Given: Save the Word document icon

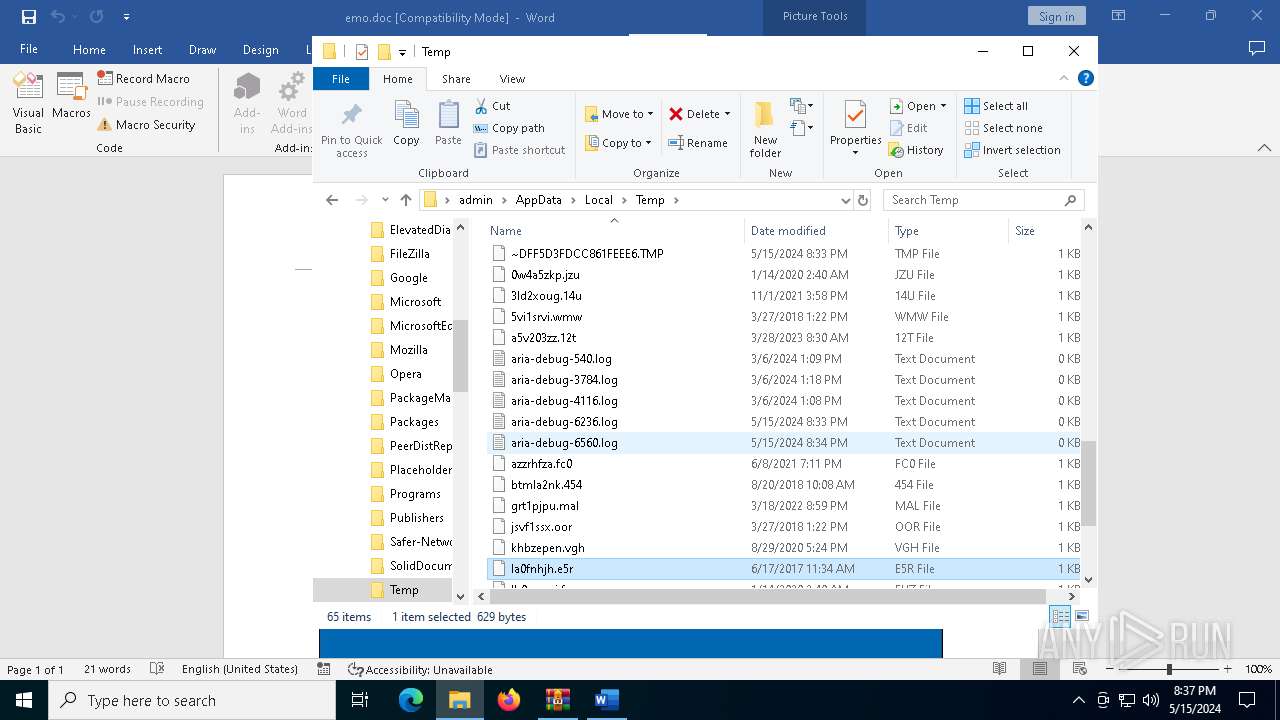Looking at the screenshot, I should pyautogui.click(x=28, y=17).
